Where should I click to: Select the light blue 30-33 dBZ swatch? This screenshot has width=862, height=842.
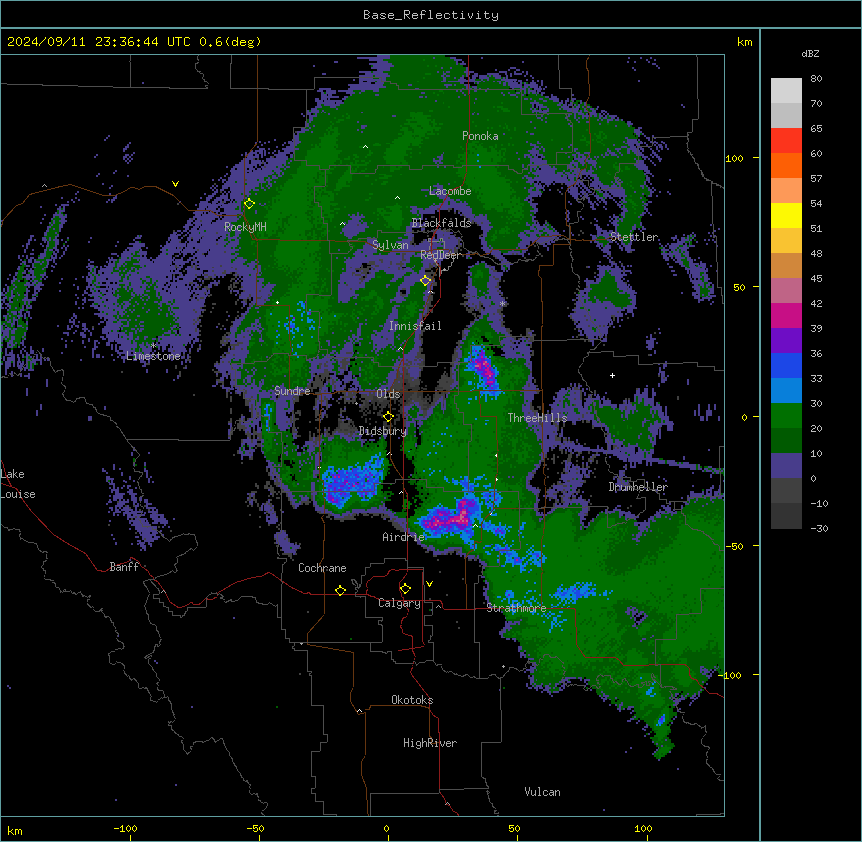coord(786,391)
